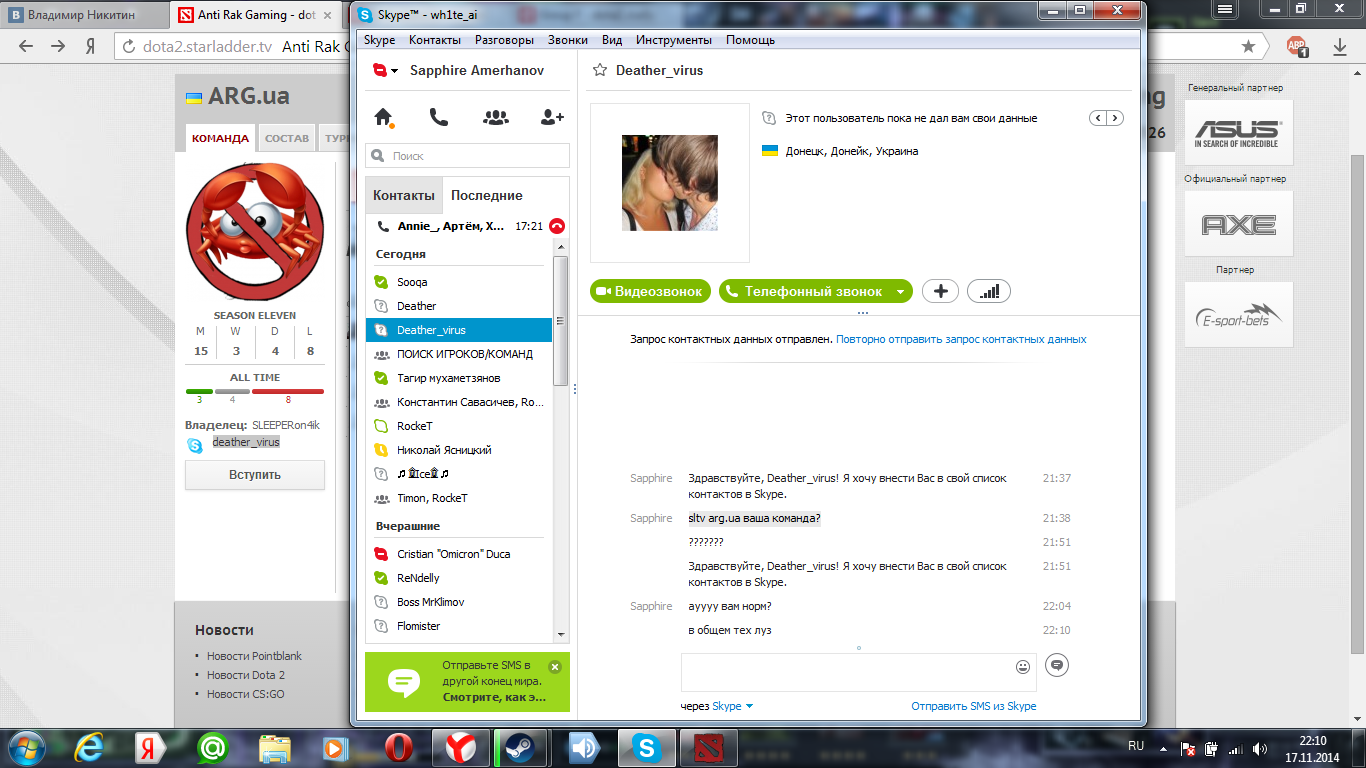The image size is (1366, 768).
Task: Start a Видеозвонок with Deather_virus
Action: pyautogui.click(x=651, y=291)
